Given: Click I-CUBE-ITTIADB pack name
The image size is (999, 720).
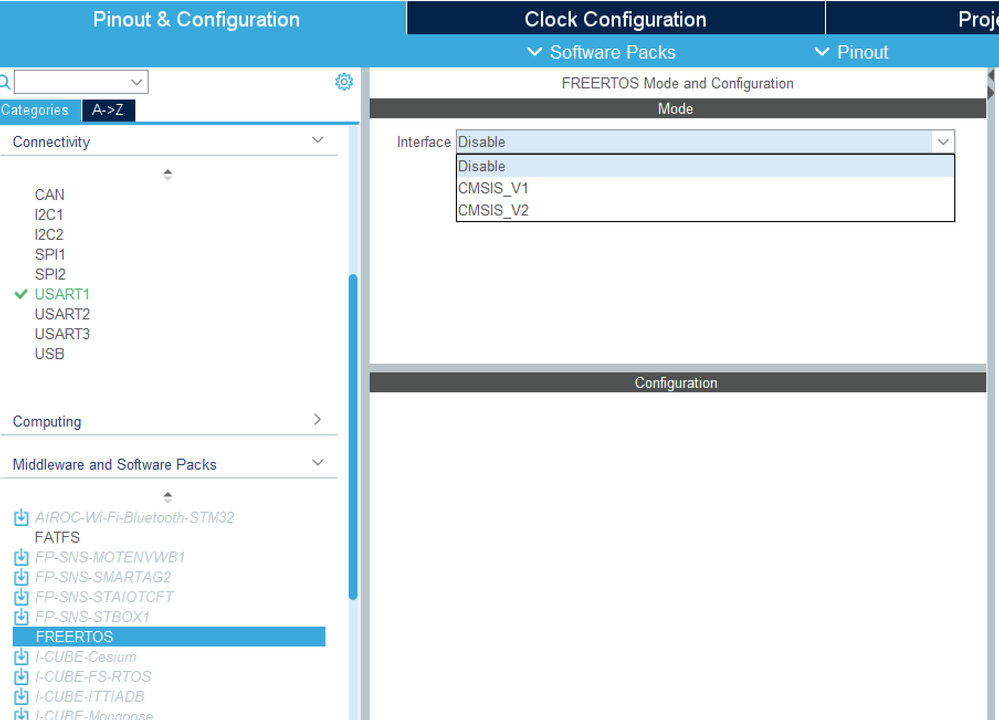Looking at the screenshot, I should point(90,696).
